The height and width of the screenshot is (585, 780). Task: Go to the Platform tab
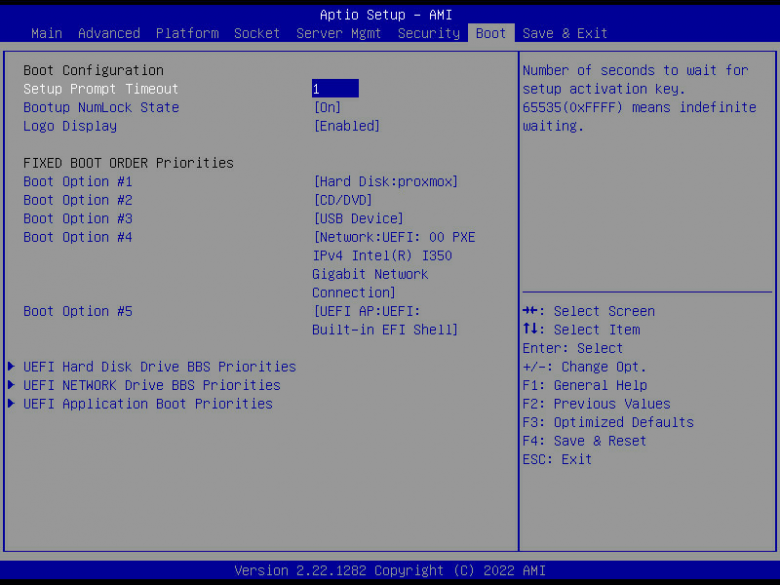187,33
